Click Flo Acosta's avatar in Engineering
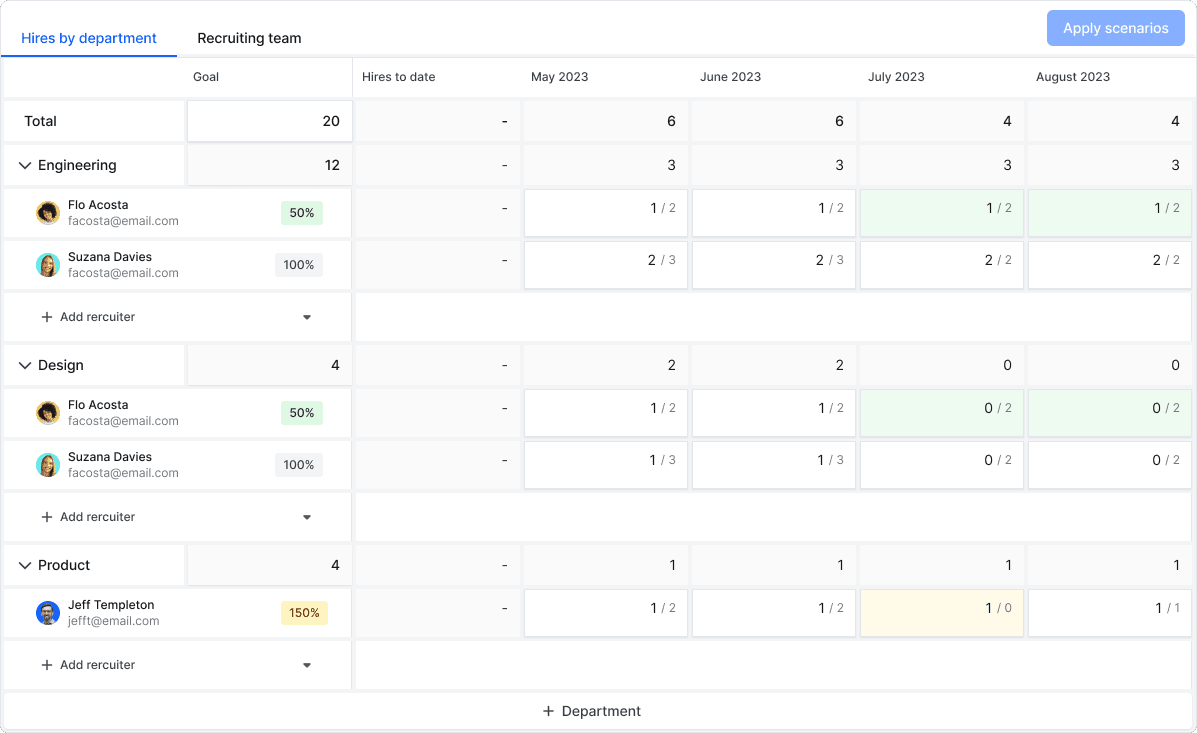The width and height of the screenshot is (1197, 733). [48, 213]
